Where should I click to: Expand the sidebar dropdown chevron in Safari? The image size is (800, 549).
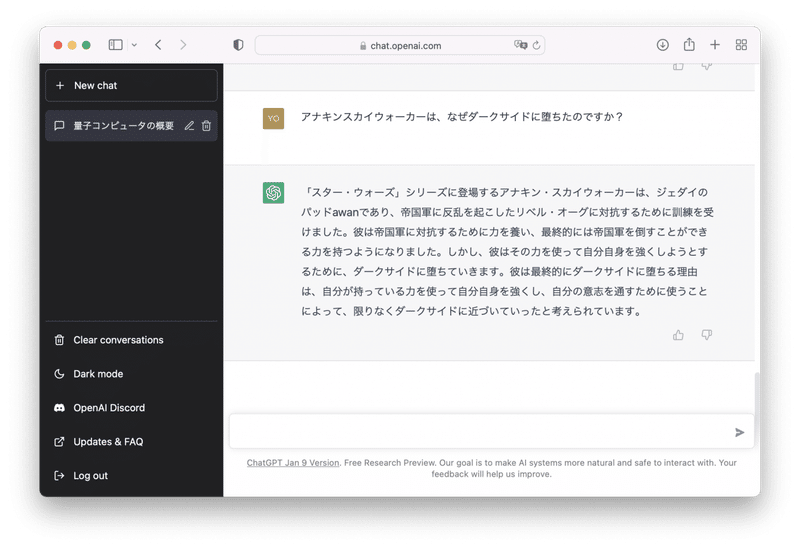tap(134, 45)
